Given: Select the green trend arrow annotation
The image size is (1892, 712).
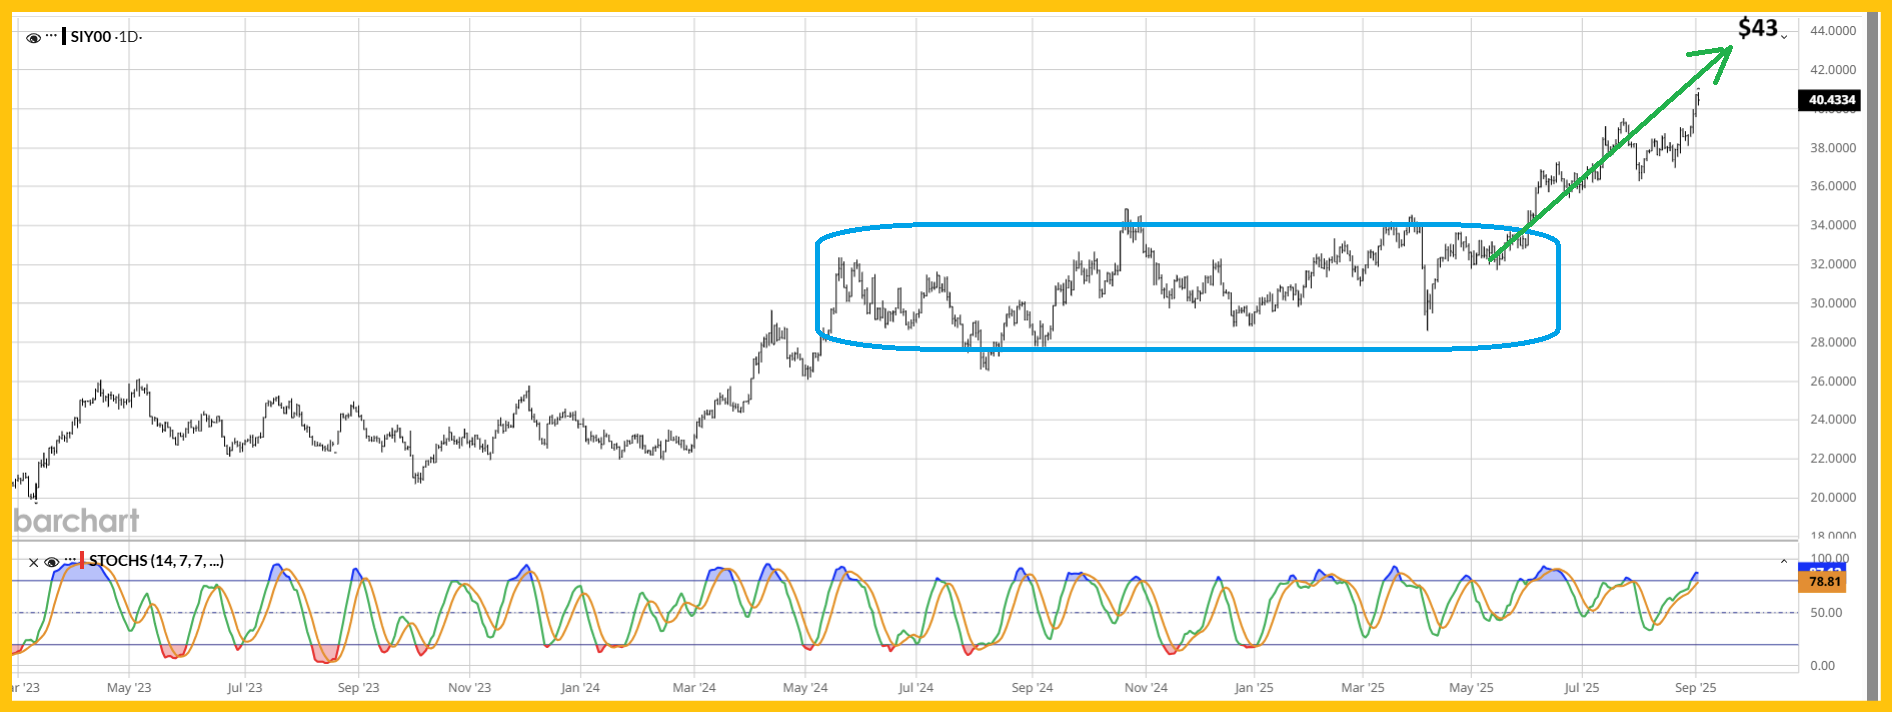Looking at the screenshot, I should click(x=1610, y=155).
